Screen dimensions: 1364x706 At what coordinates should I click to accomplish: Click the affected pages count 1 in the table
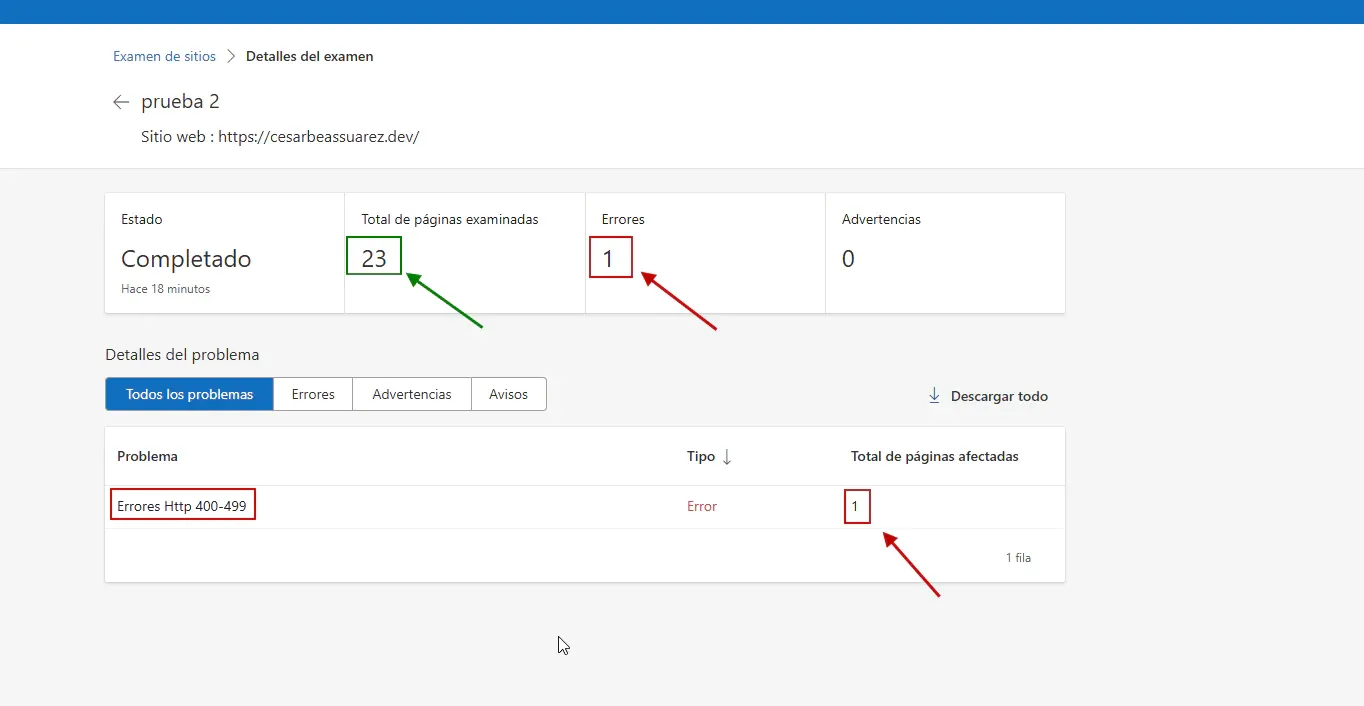857,506
